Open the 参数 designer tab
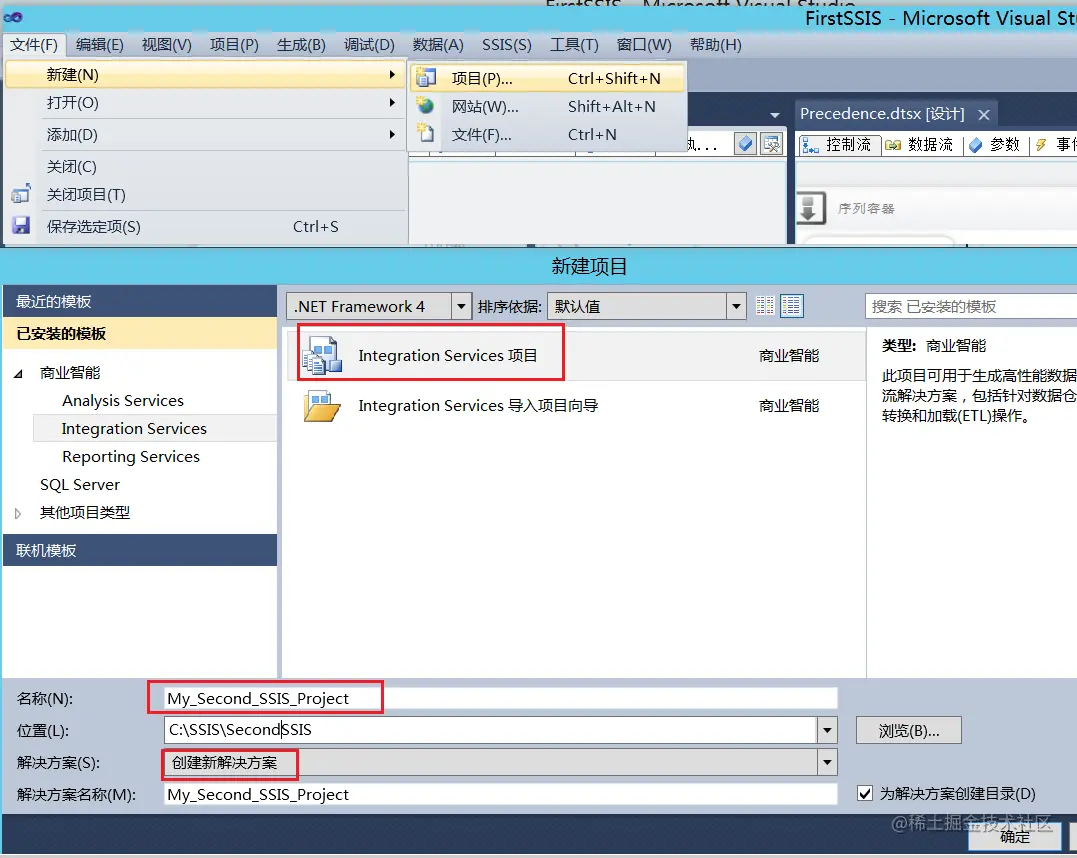The width and height of the screenshot is (1077, 858). click(995, 144)
